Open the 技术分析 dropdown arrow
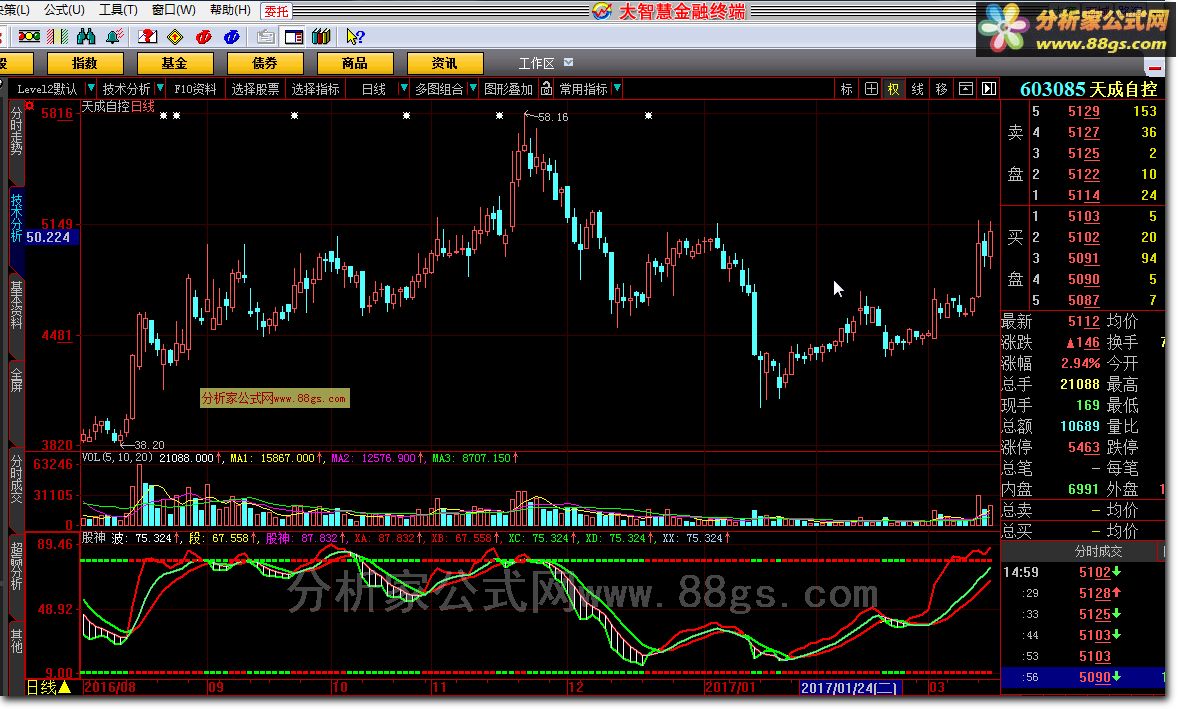 tap(160, 89)
